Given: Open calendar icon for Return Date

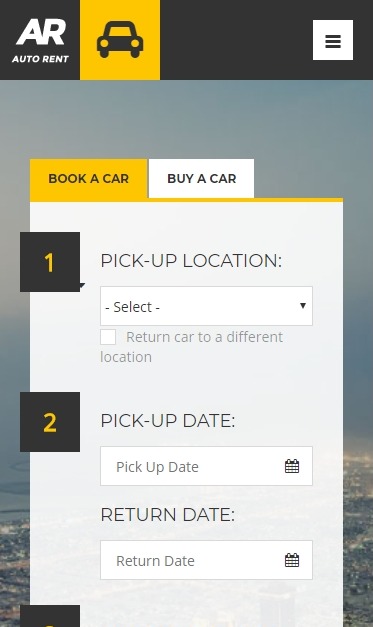Looking at the screenshot, I should 292,560.
